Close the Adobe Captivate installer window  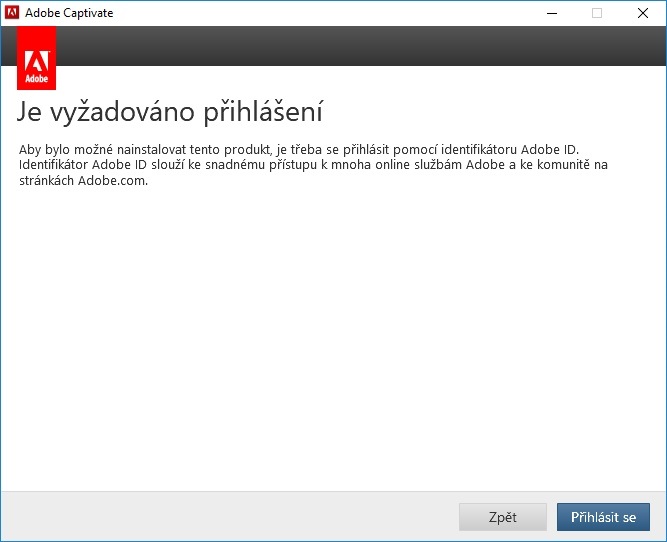point(642,13)
